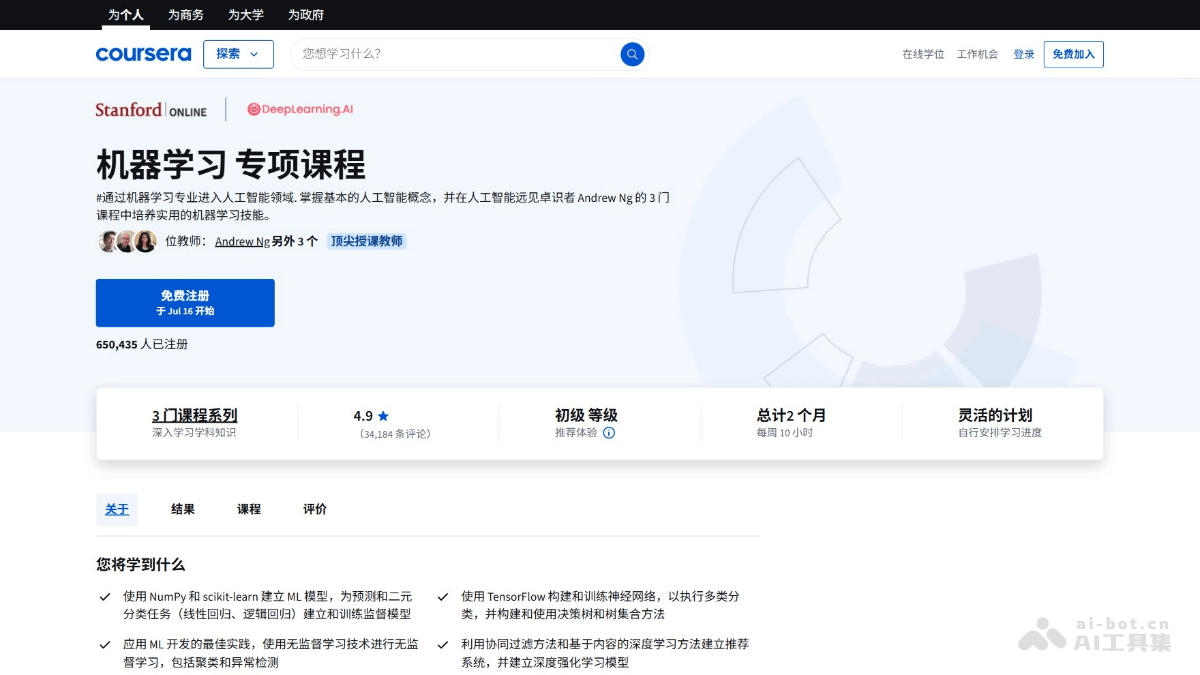
Task: Open the 为政府 navigation item
Action: [306, 15]
